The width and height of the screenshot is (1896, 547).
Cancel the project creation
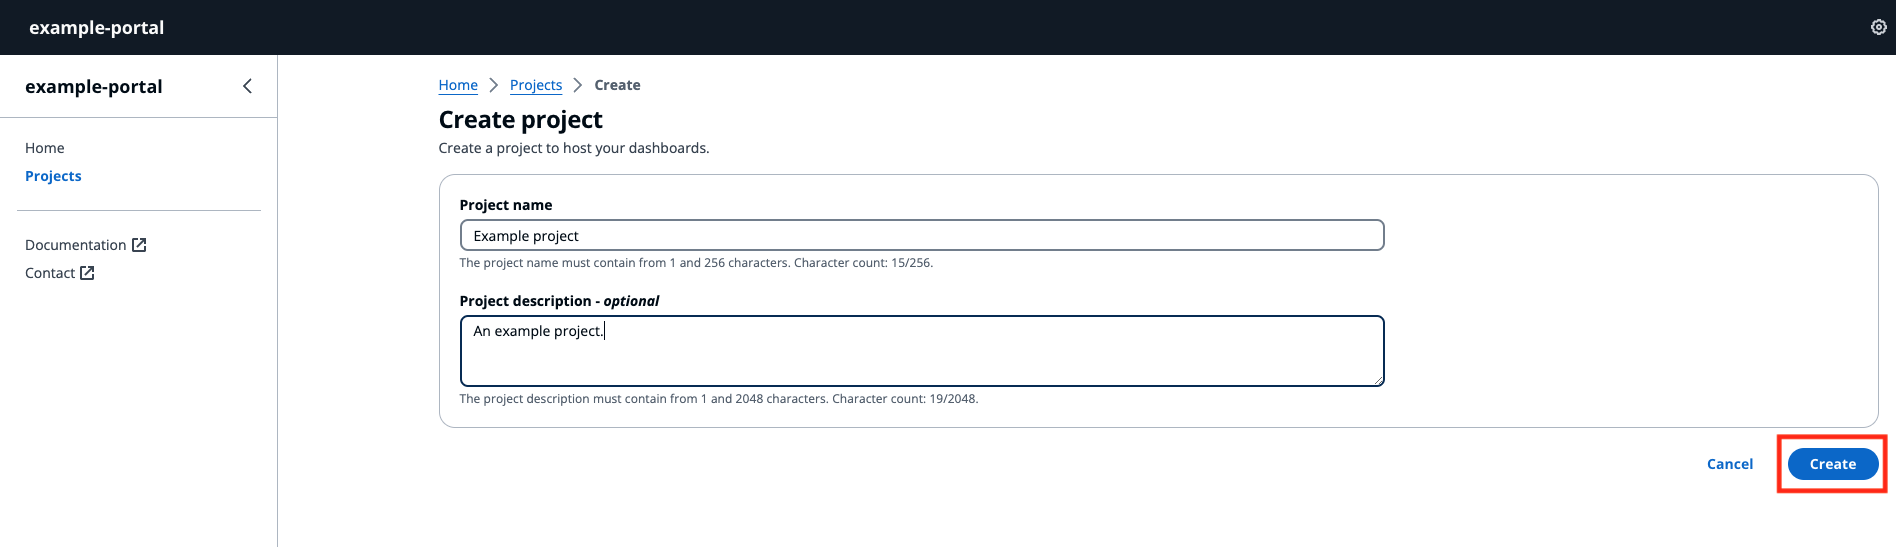tap(1729, 464)
